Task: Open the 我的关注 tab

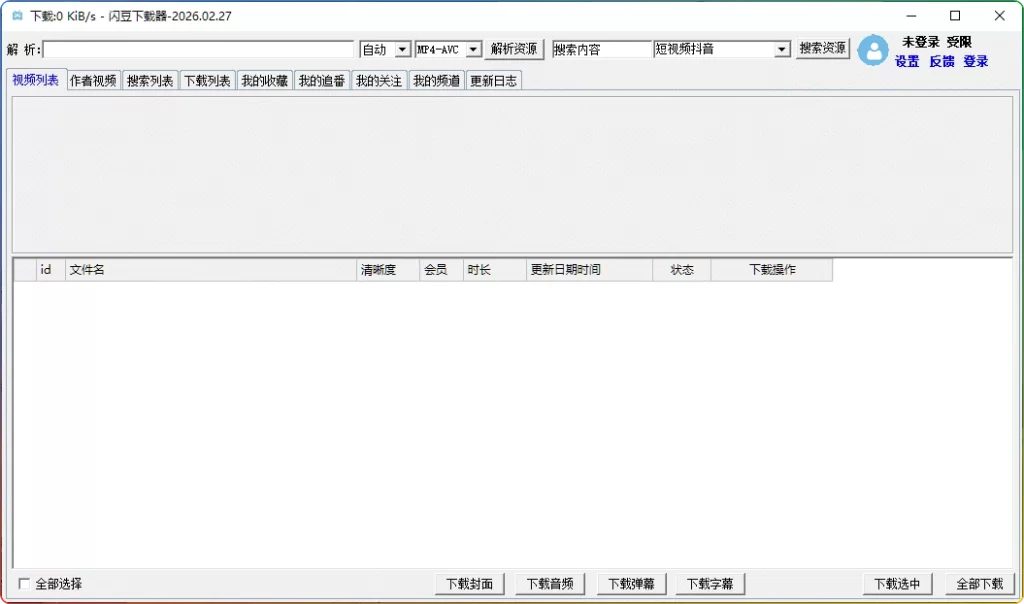Action: pyautogui.click(x=379, y=80)
